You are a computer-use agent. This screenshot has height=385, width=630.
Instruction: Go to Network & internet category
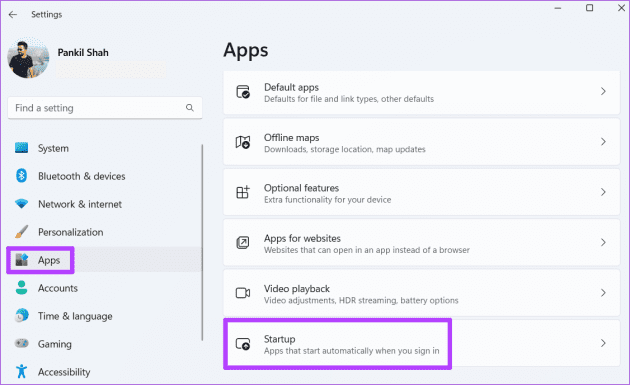tap(80, 204)
